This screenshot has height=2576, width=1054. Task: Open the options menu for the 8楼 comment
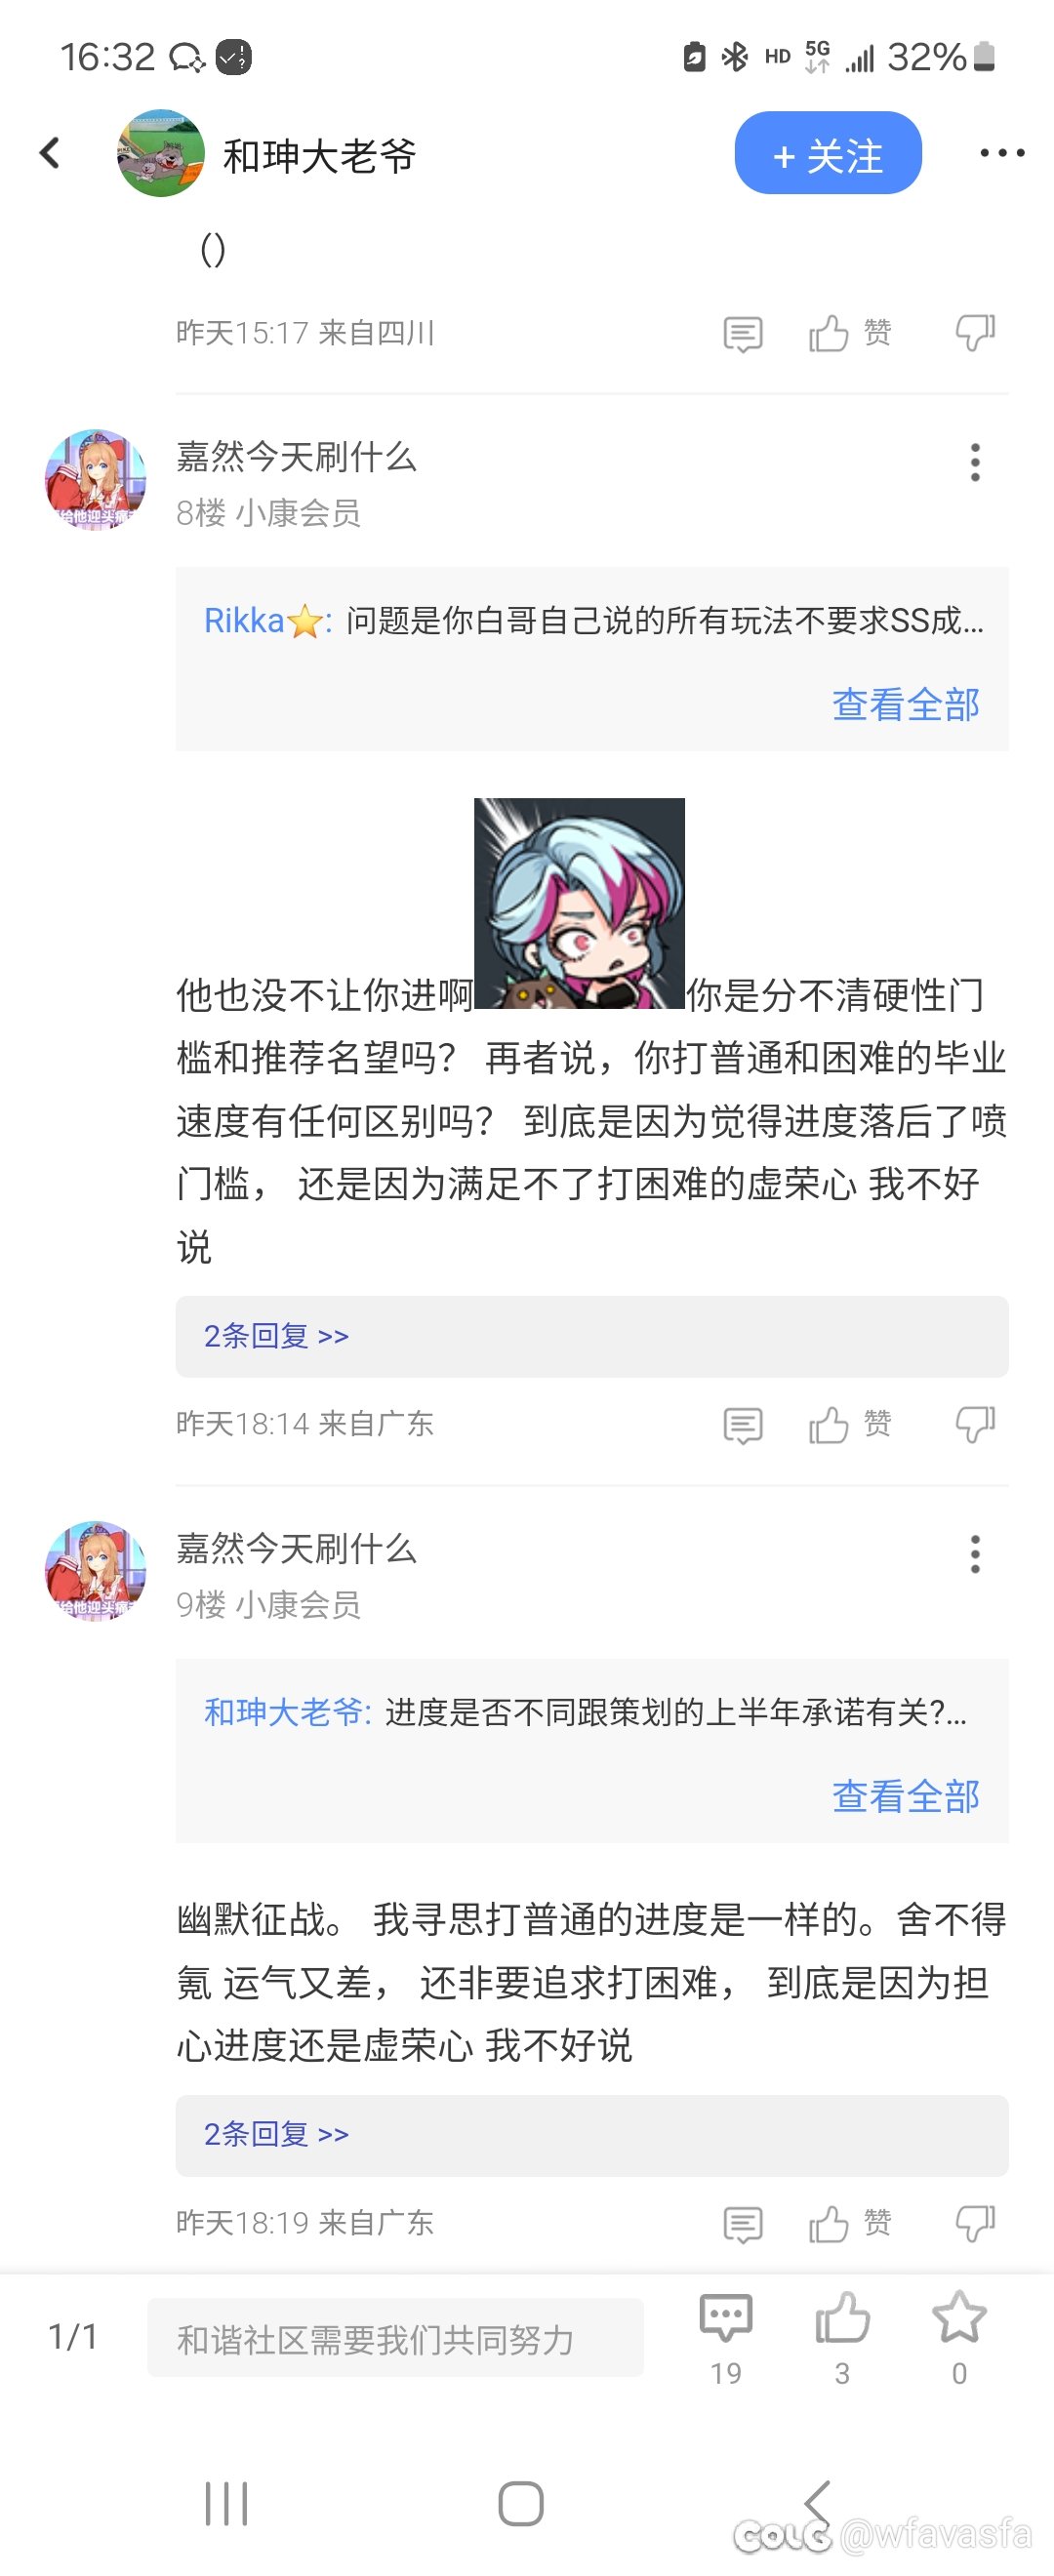(975, 462)
